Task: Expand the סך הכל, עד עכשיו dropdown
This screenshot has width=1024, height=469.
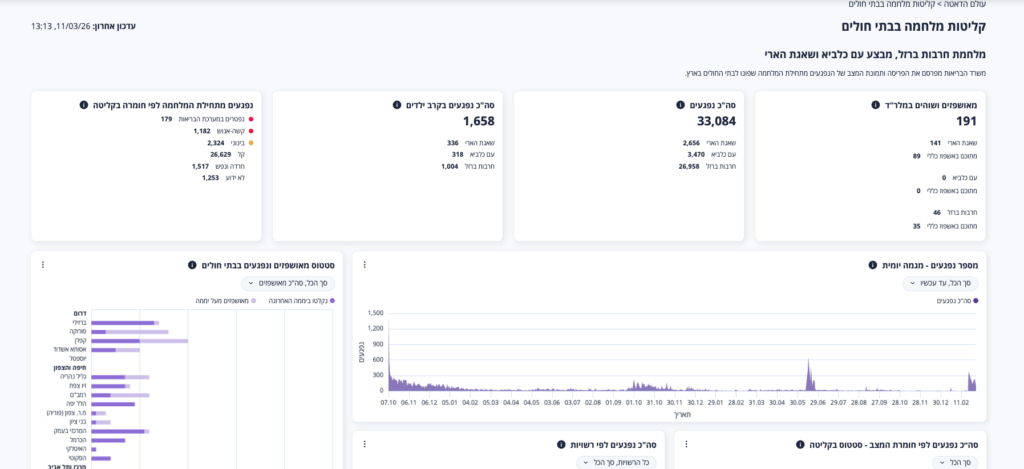Action: pyautogui.click(x=940, y=283)
